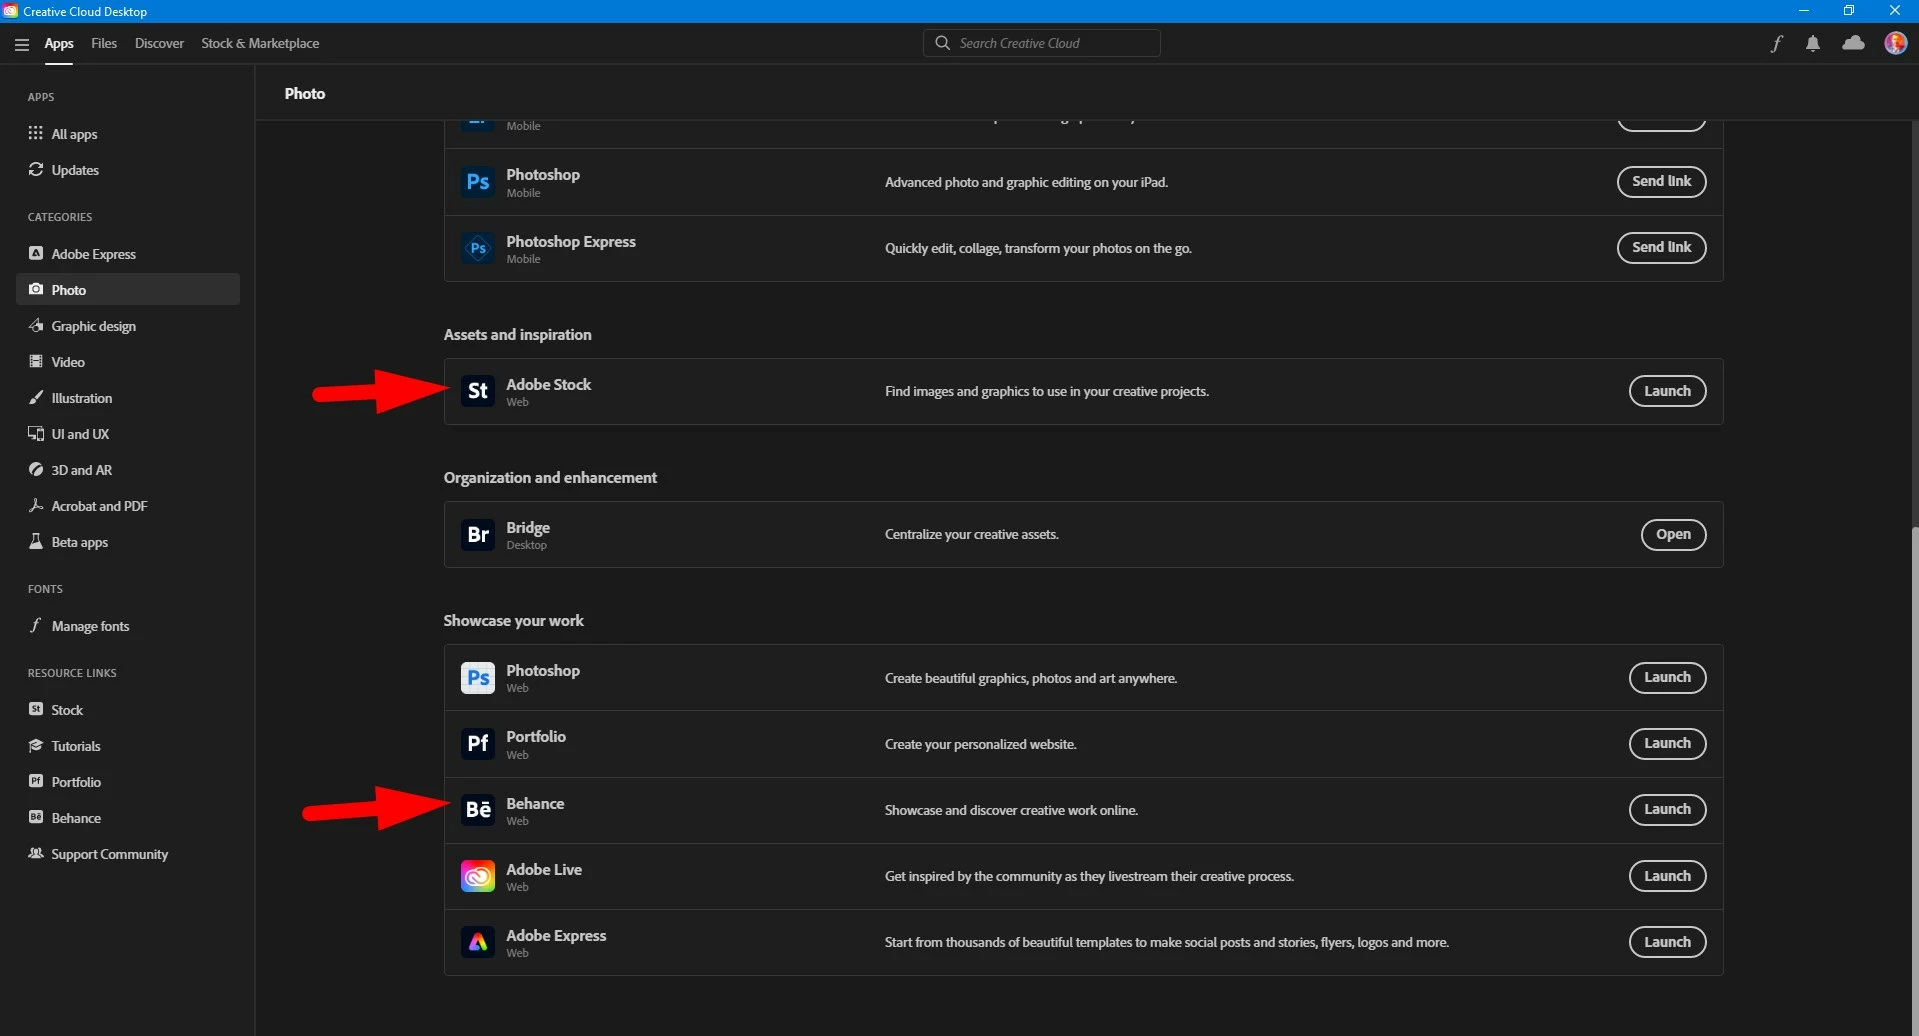Click the Search Creative Cloud field
The image size is (1919, 1036).
(x=1041, y=43)
